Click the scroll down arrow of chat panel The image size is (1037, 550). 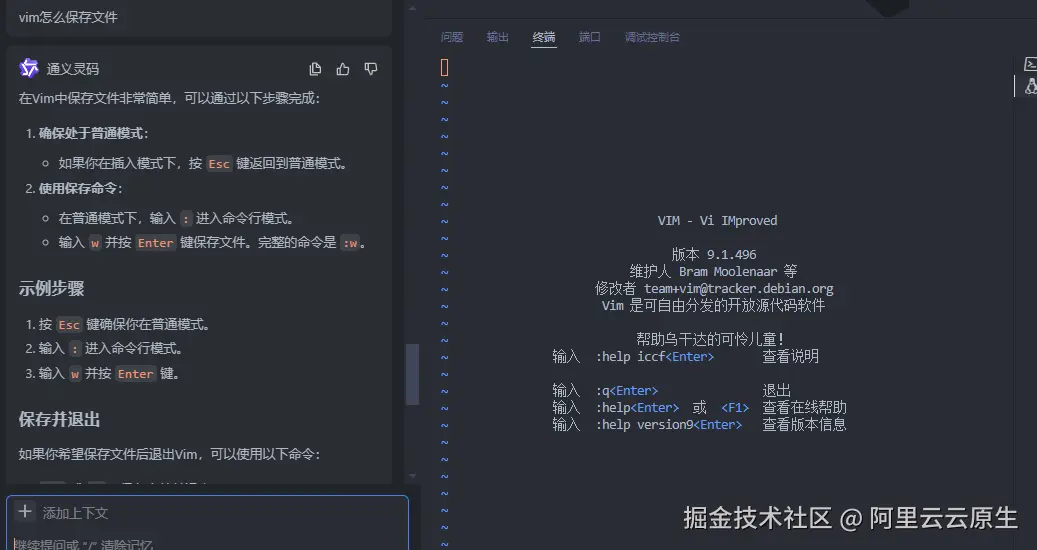tap(412, 475)
